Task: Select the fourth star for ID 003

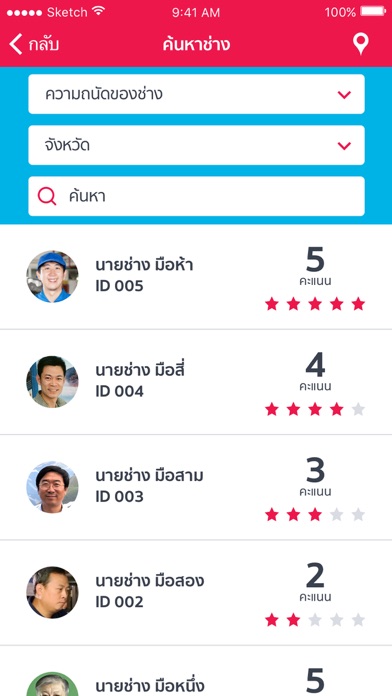Action: coord(337,514)
